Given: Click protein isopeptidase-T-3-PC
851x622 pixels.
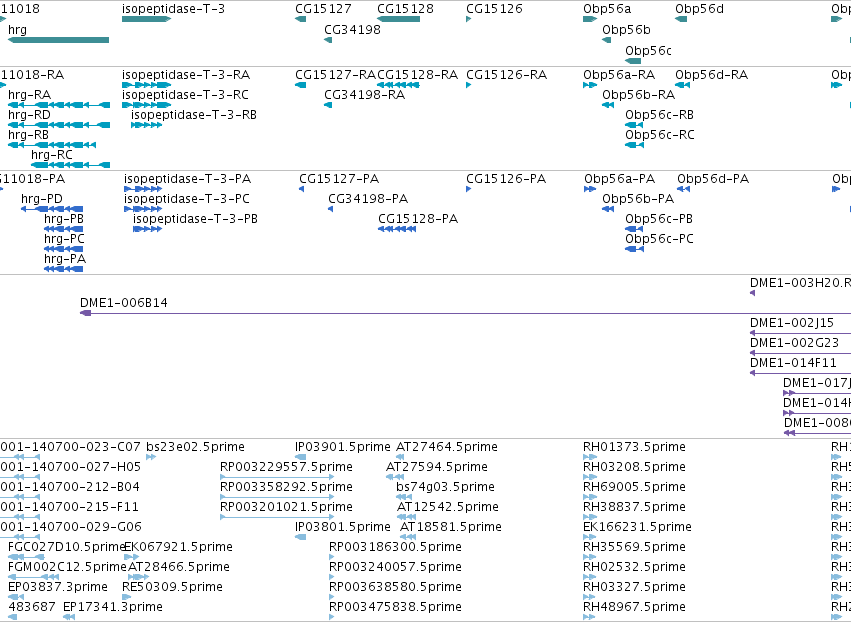Looking at the screenshot, I should 143,209.
